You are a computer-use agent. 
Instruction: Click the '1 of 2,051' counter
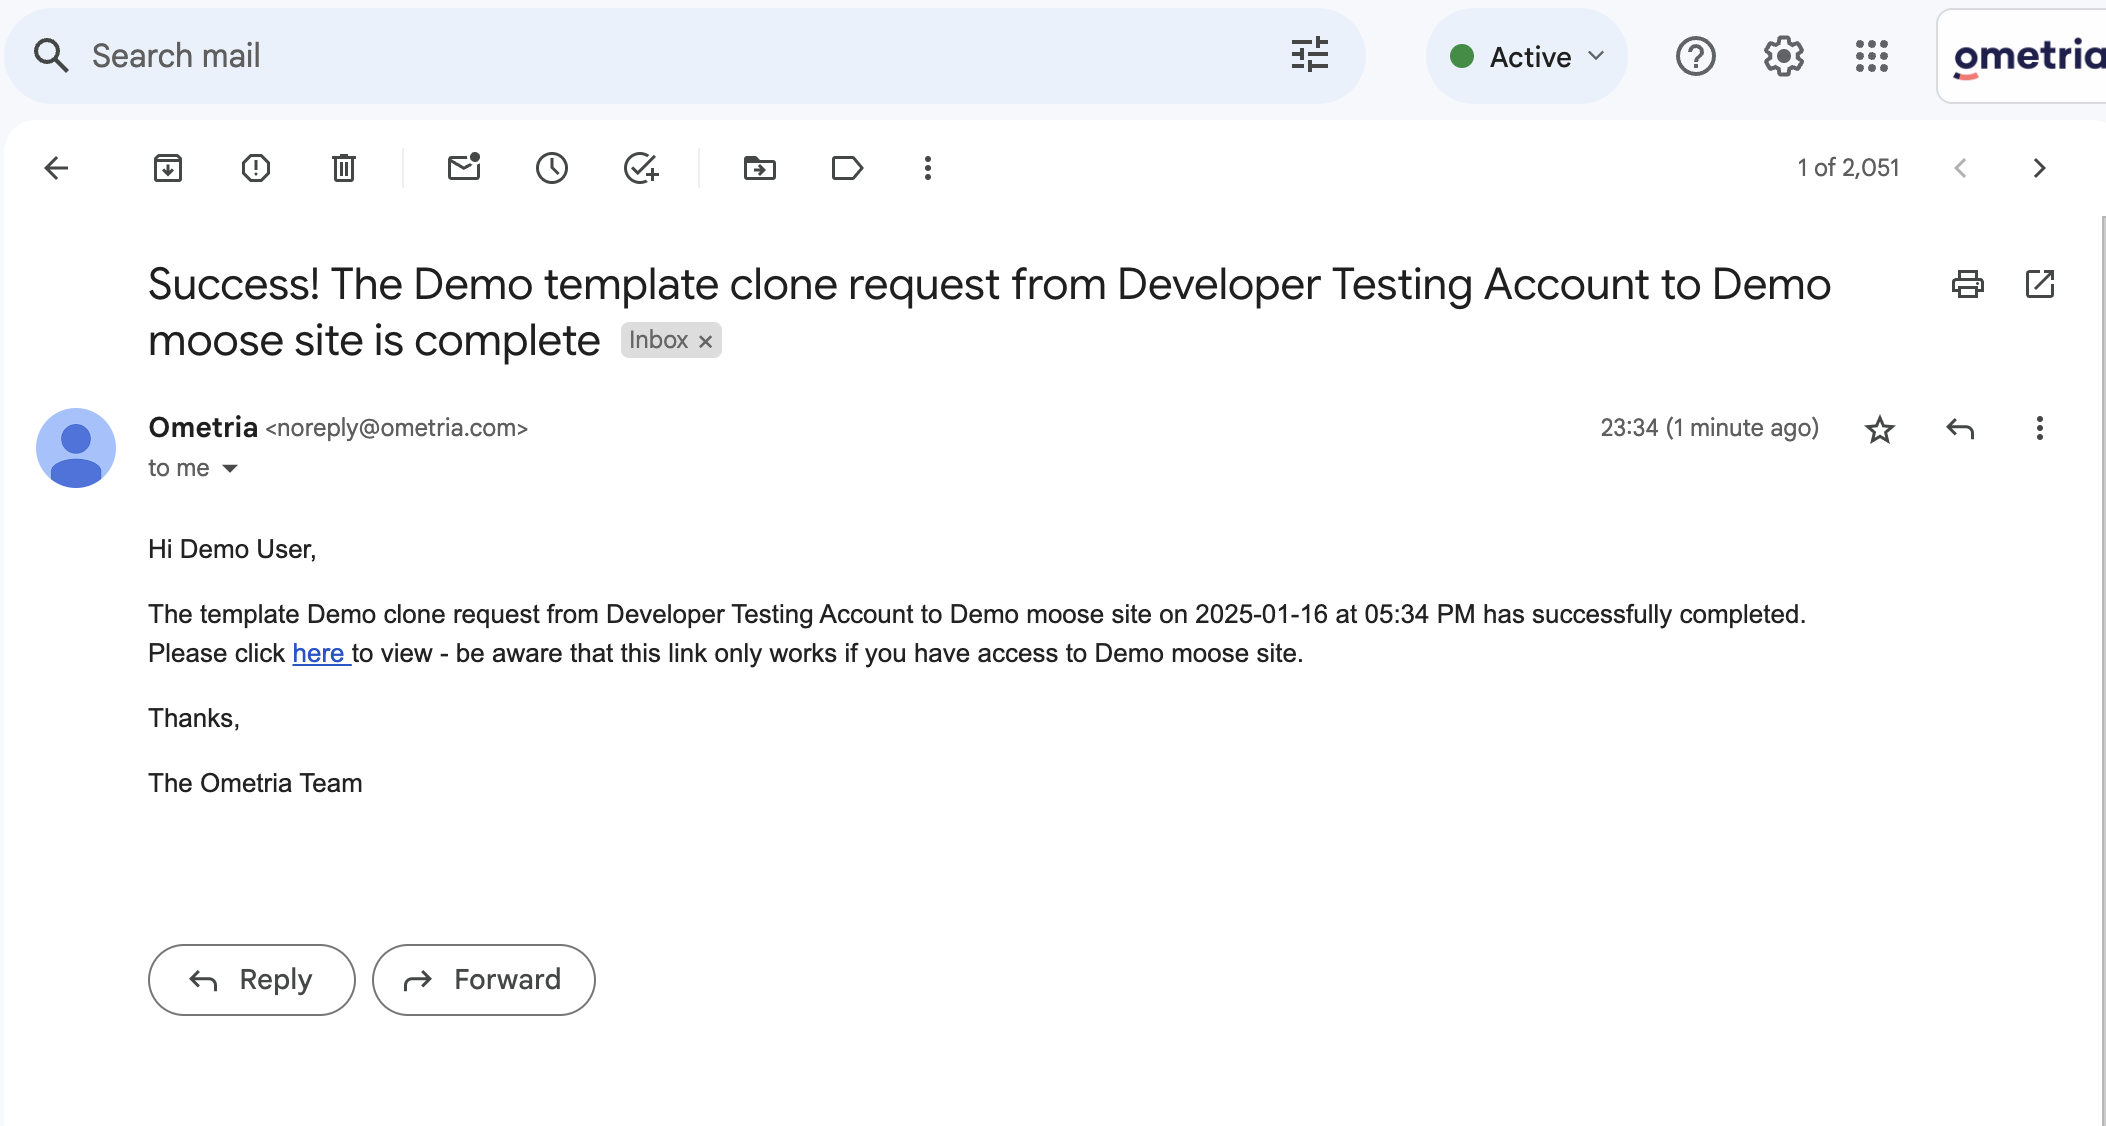tap(1848, 168)
